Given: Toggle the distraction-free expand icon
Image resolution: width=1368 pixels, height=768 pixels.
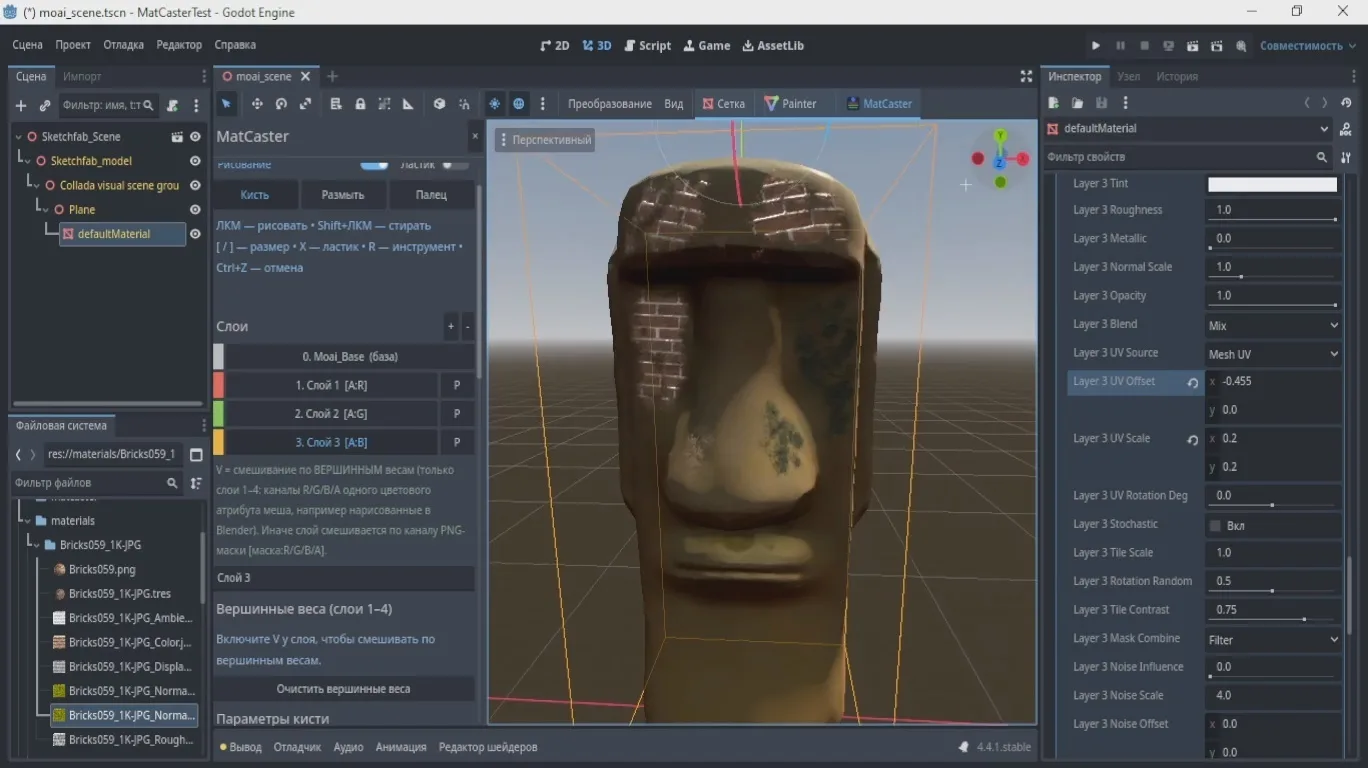Looking at the screenshot, I should (x=1026, y=76).
